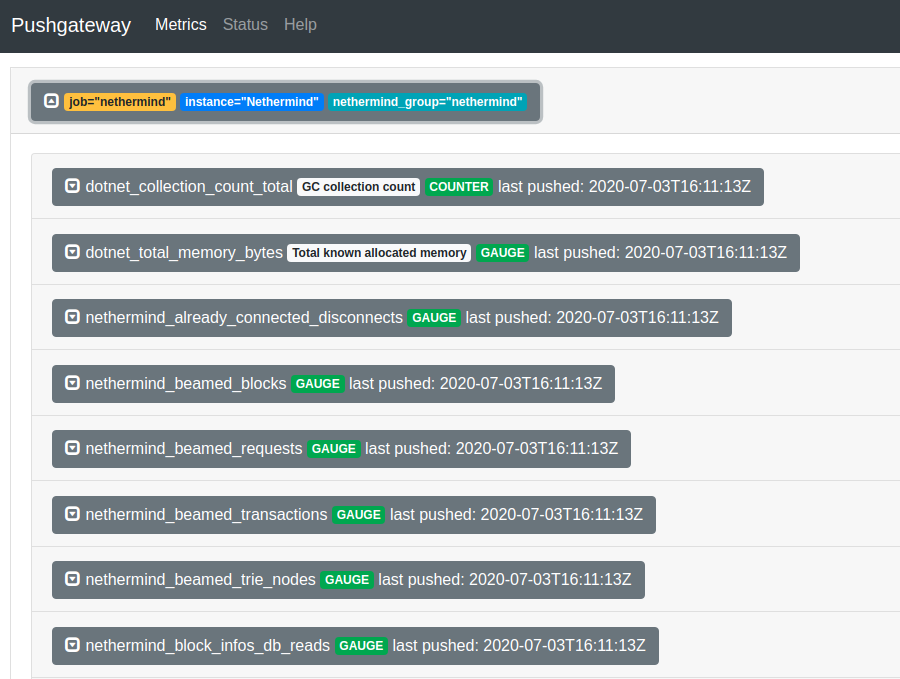Expand nethermind_beamed_blocks caret icon
The image size is (900, 679).
72,383
